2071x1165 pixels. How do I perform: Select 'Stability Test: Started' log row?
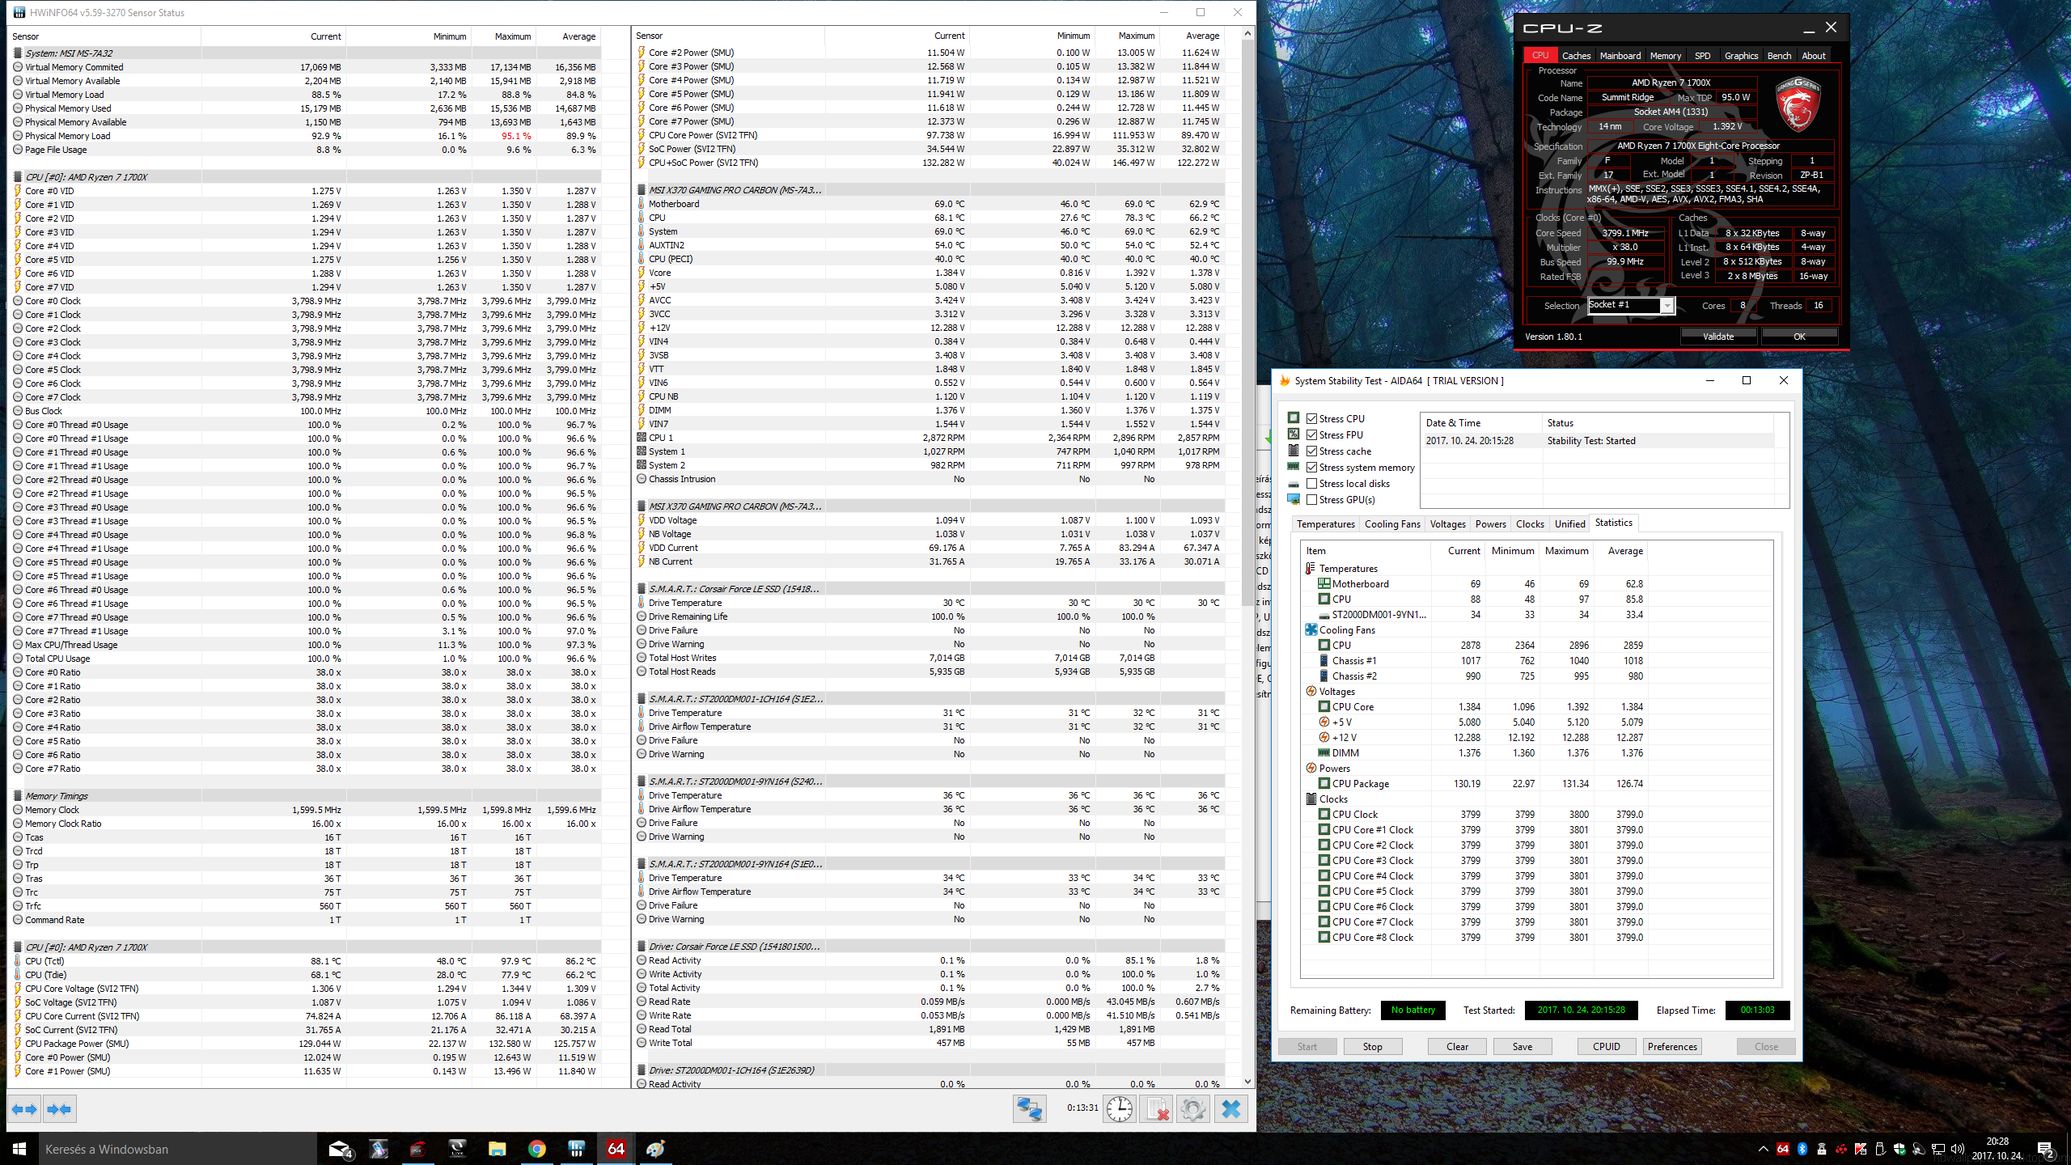point(1598,441)
